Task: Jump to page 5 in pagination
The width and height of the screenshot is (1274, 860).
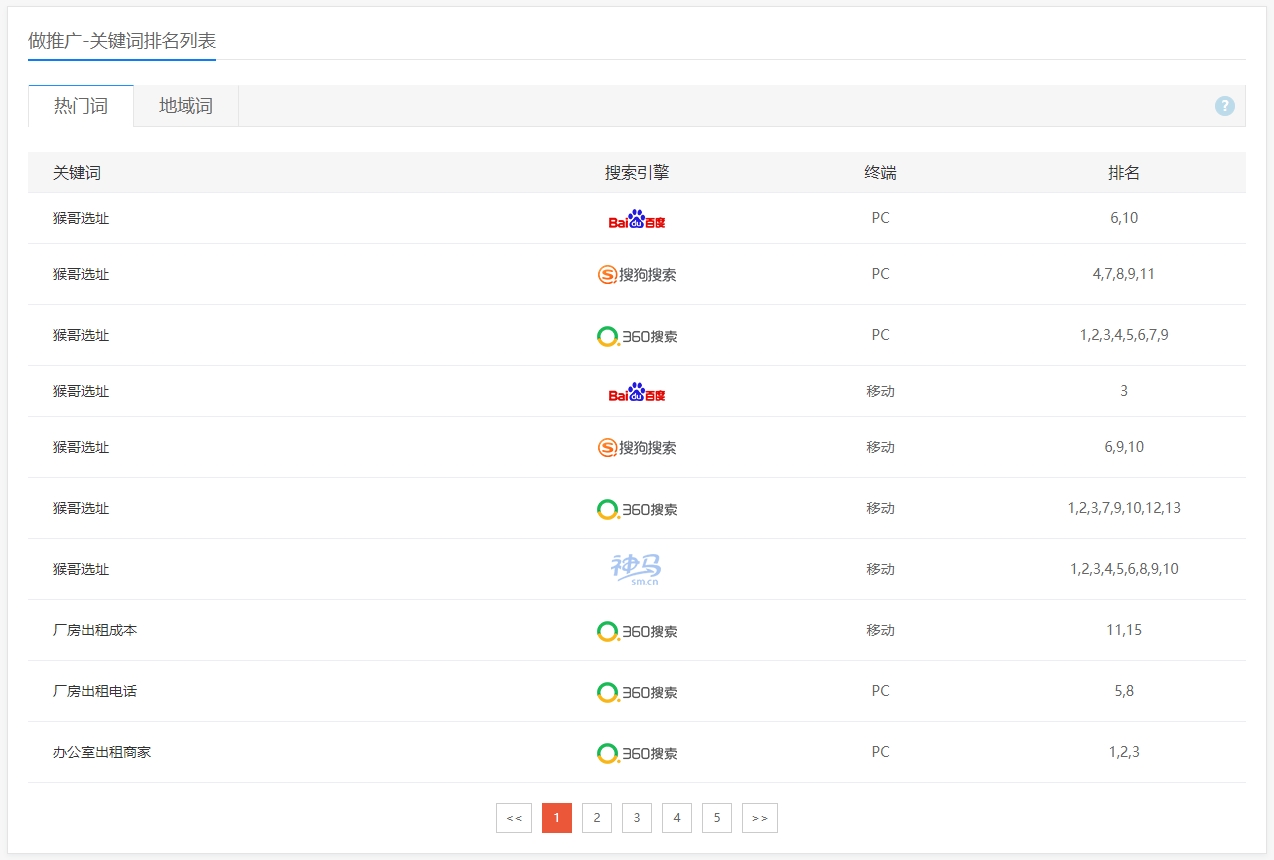Action: click(717, 818)
